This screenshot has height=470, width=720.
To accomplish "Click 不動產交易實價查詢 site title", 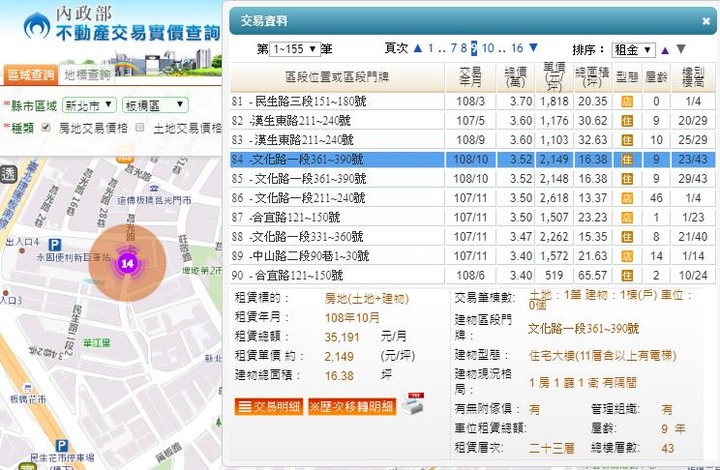I will pos(138,33).
